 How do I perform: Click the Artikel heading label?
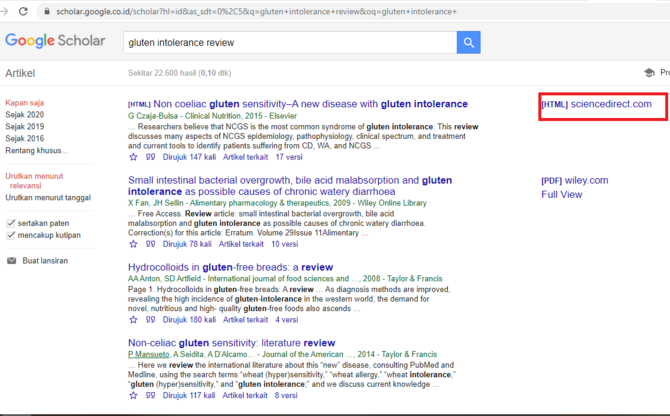pos(20,73)
